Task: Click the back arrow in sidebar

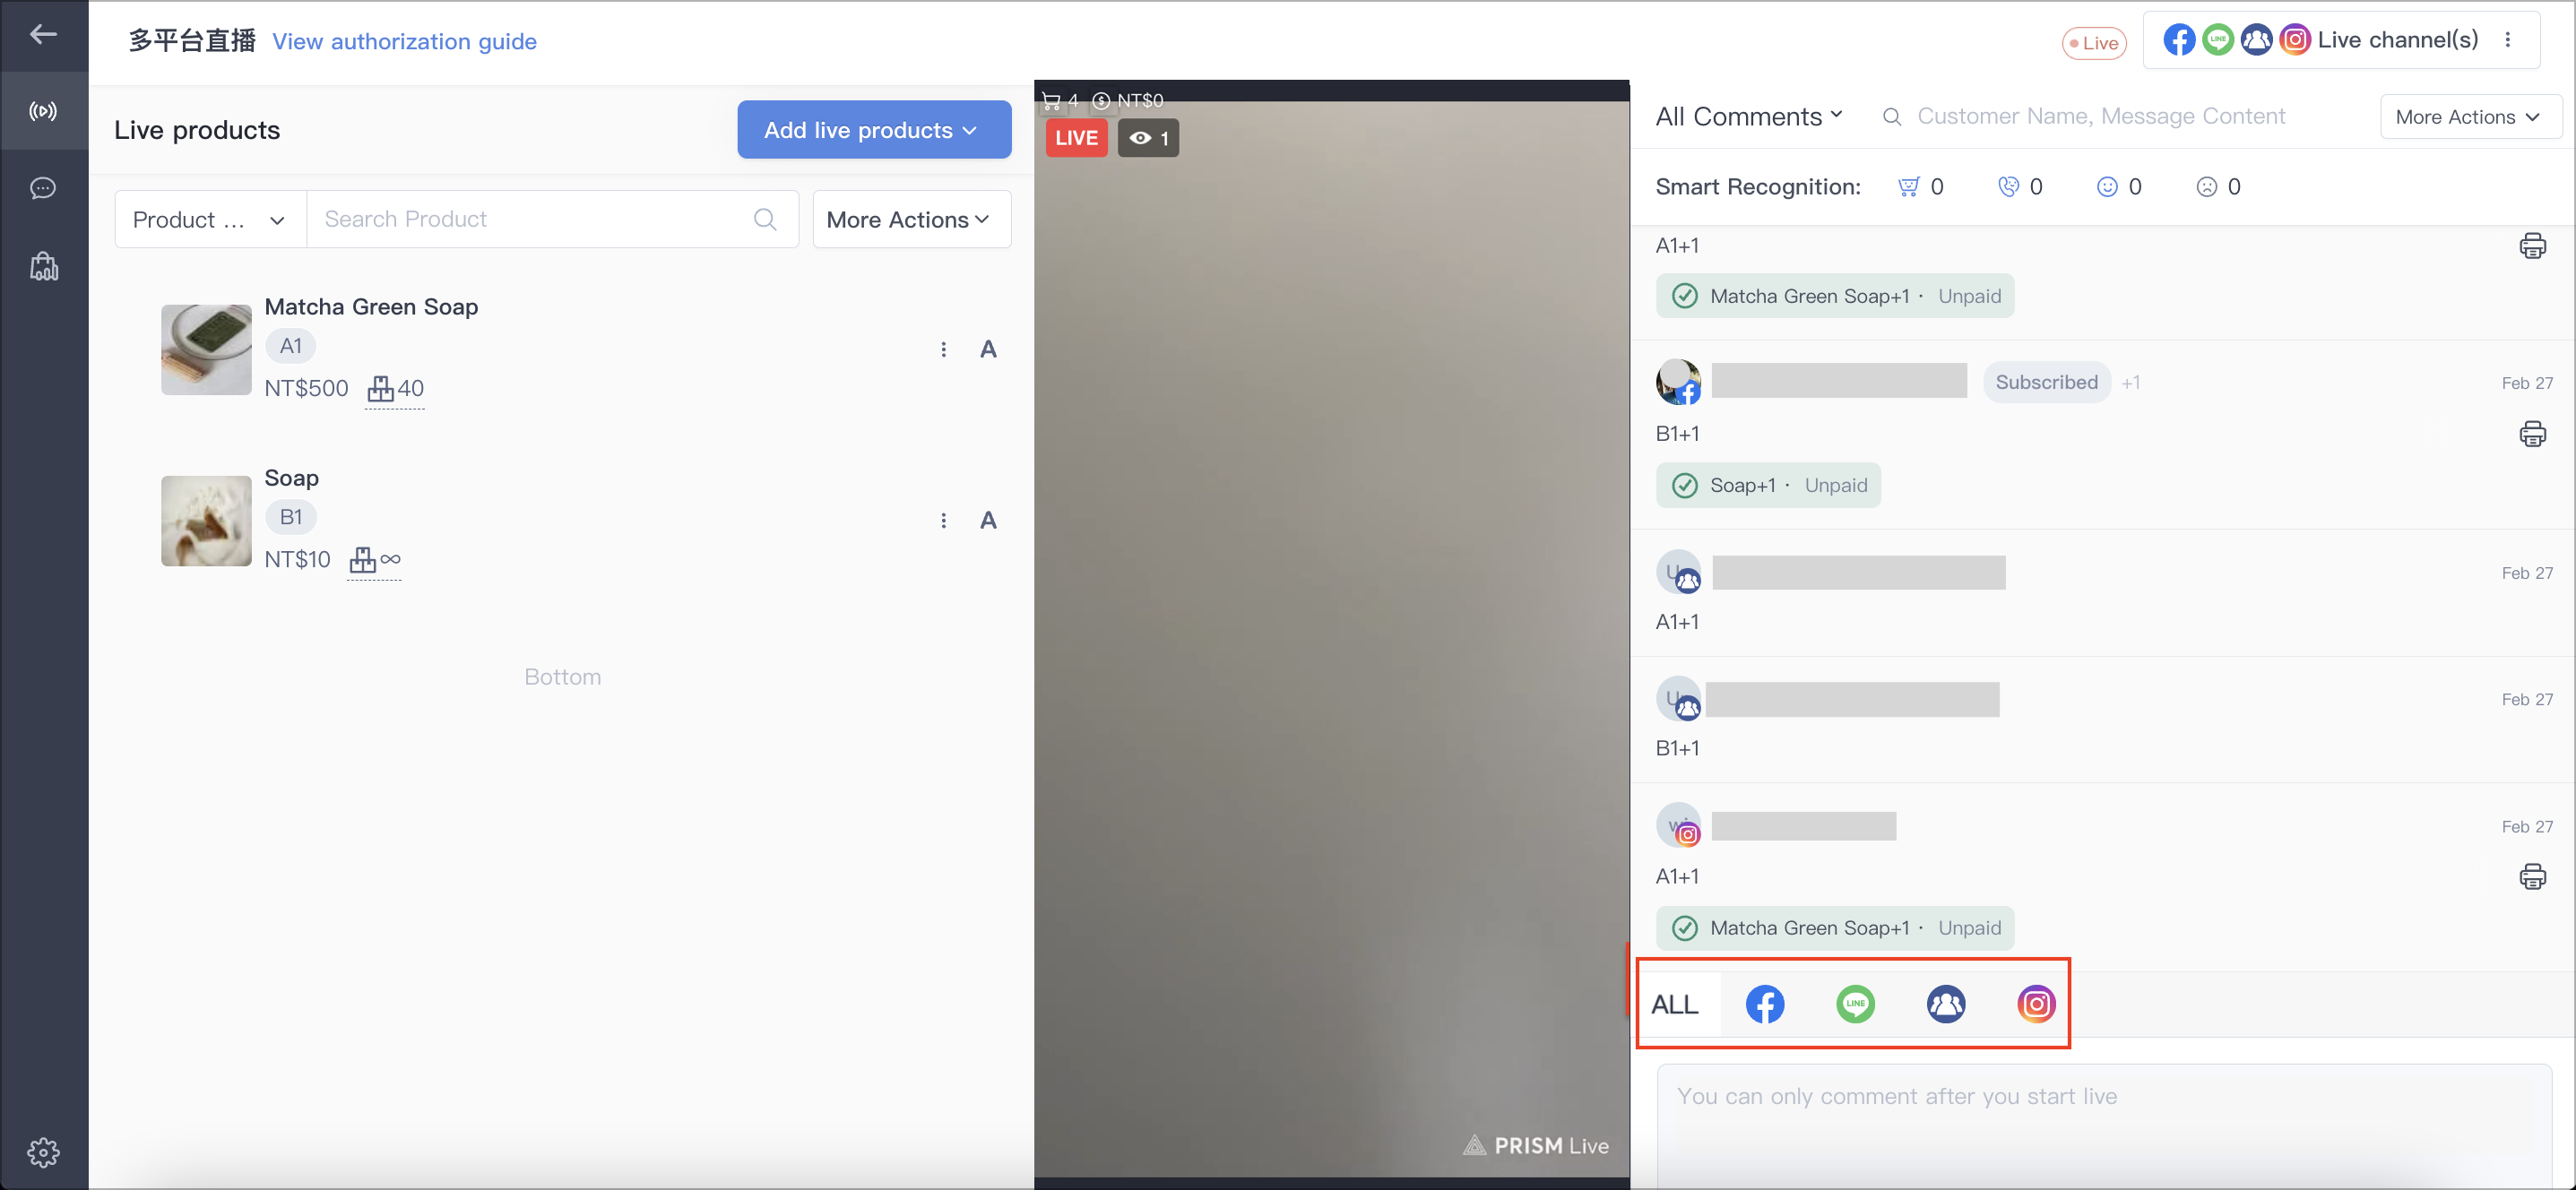Action: coord(43,34)
